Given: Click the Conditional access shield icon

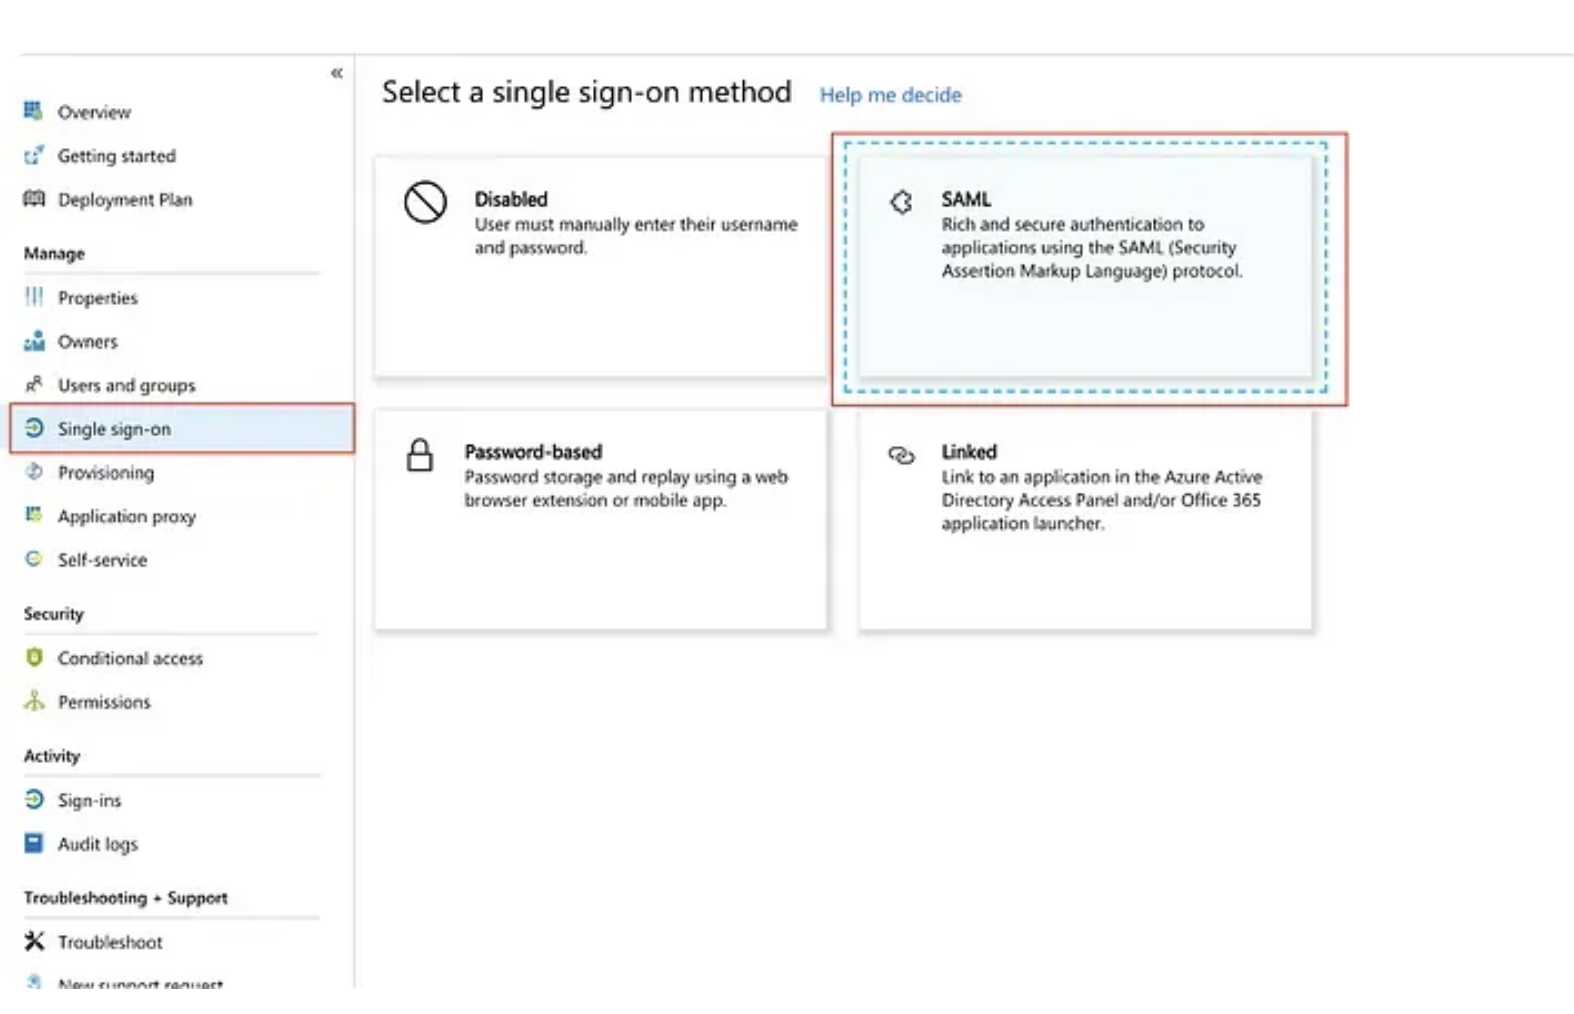Looking at the screenshot, I should 34,657.
